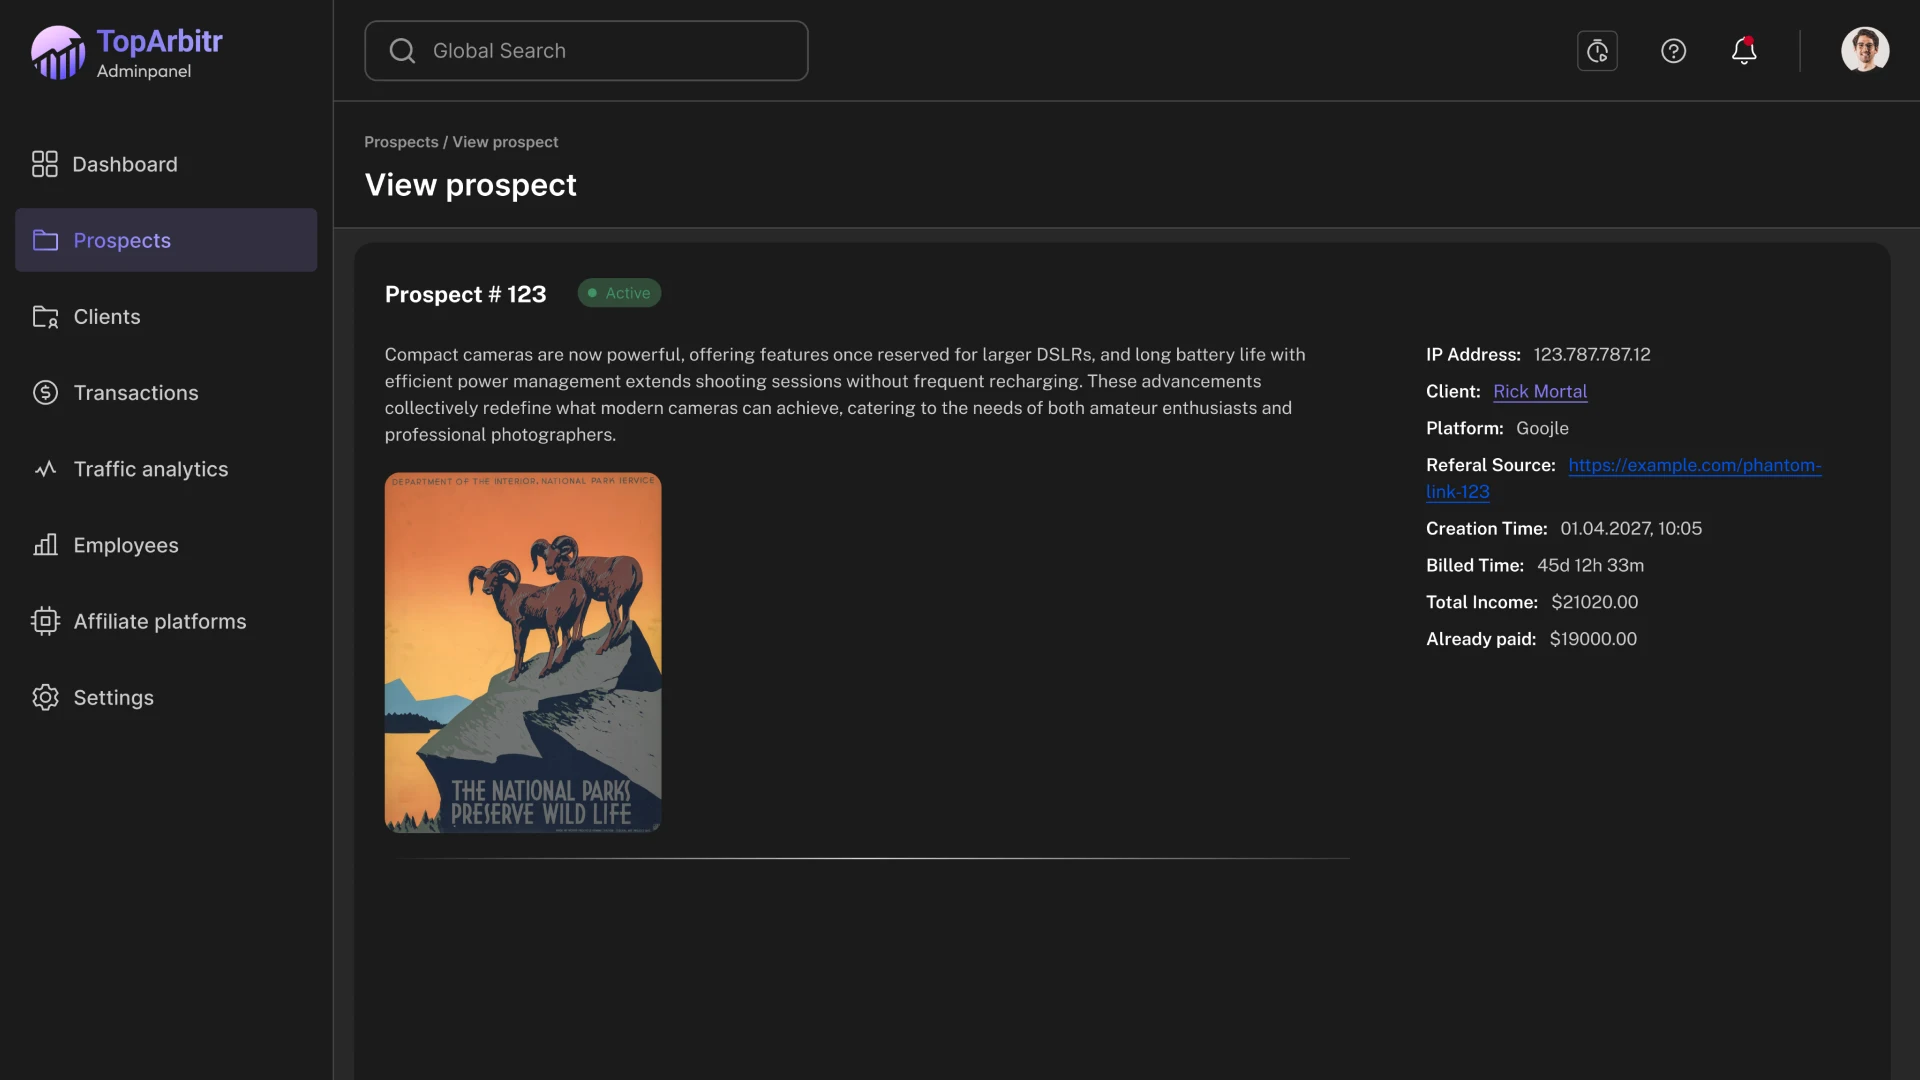Click the timer clock icon in header

pyautogui.click(x=1597, y=51)
